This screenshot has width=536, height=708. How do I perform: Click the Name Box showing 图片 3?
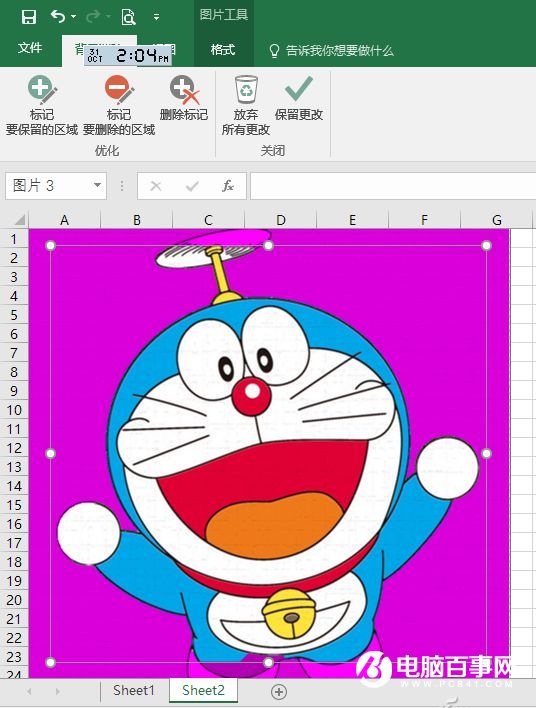[48, 186]
